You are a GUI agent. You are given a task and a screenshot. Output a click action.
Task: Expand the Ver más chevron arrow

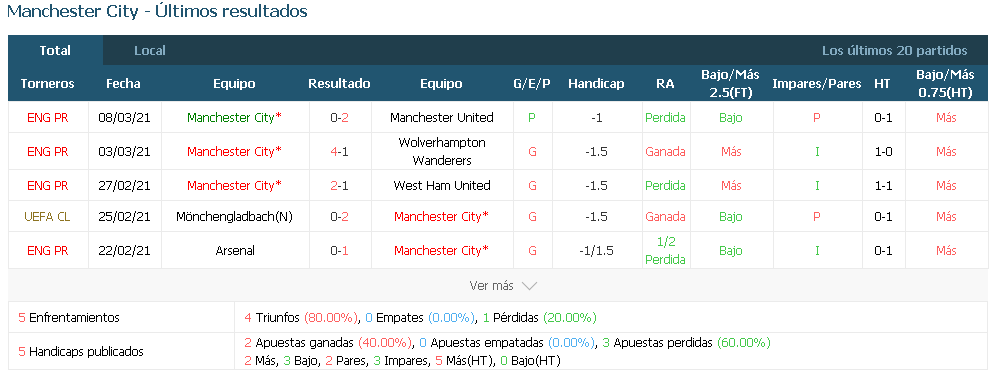click(529, 286)
